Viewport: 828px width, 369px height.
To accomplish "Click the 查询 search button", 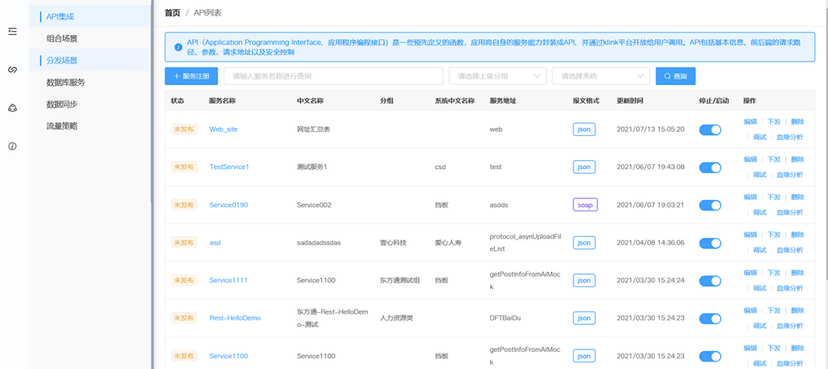I will pos(675,76).
